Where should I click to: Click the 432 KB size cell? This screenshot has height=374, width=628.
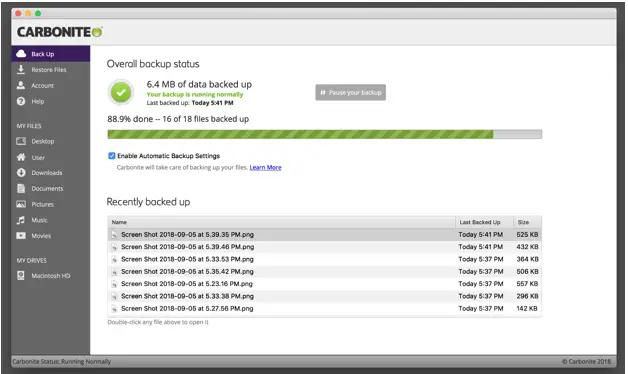click(x=527, y=247)
